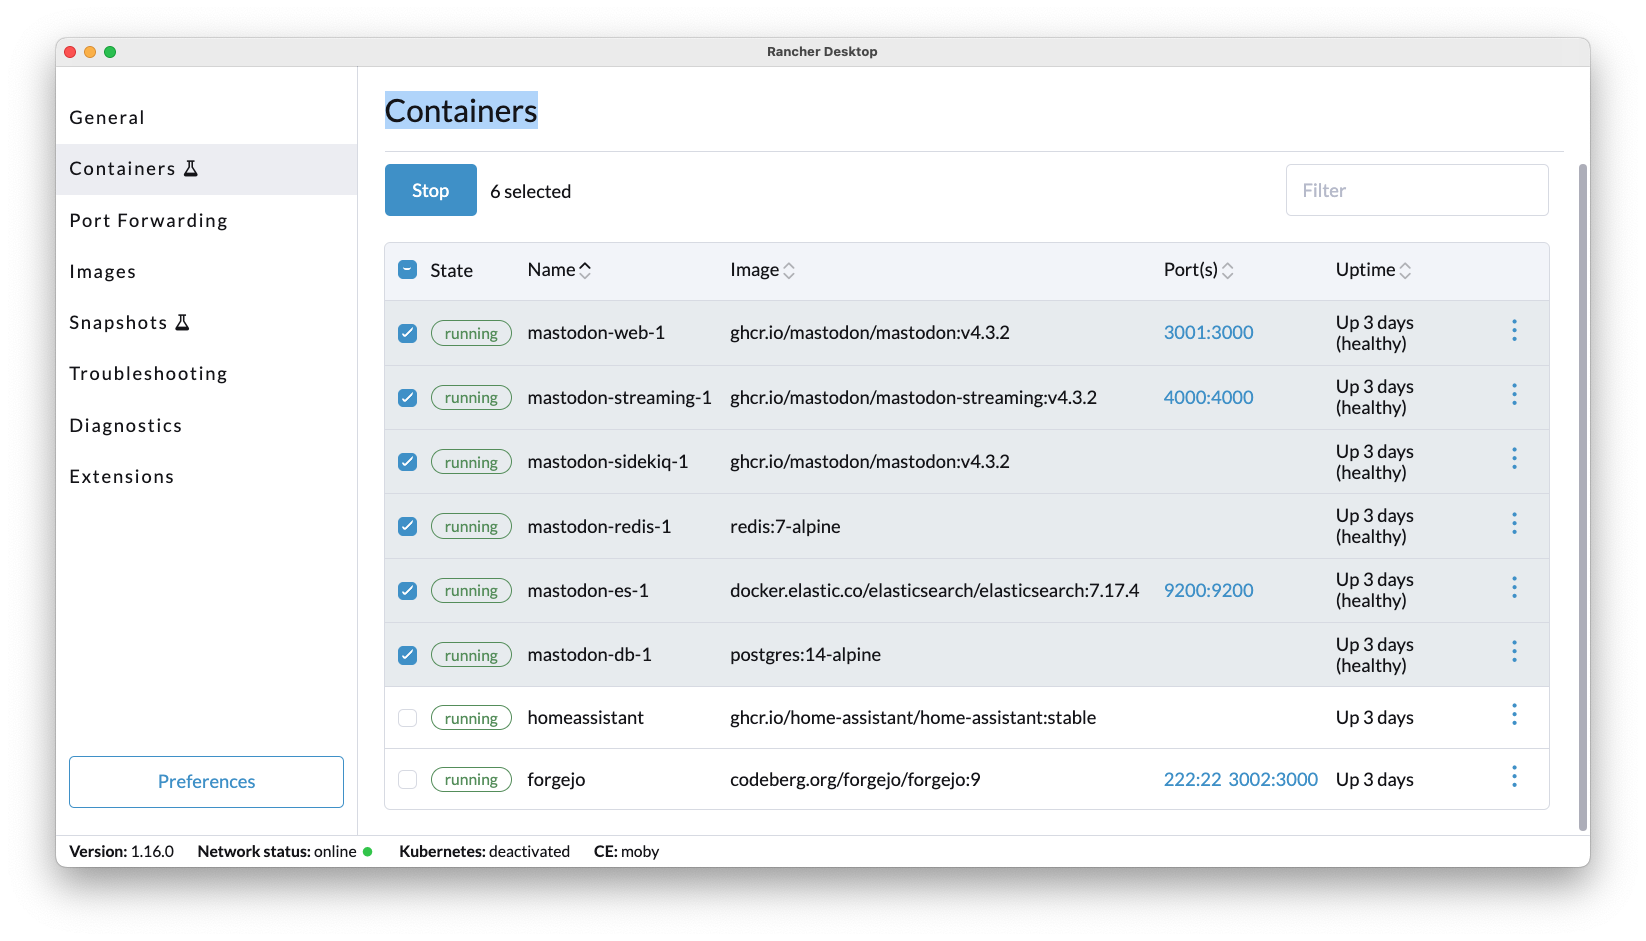Focus the Filter input field

coord(1417,190)
